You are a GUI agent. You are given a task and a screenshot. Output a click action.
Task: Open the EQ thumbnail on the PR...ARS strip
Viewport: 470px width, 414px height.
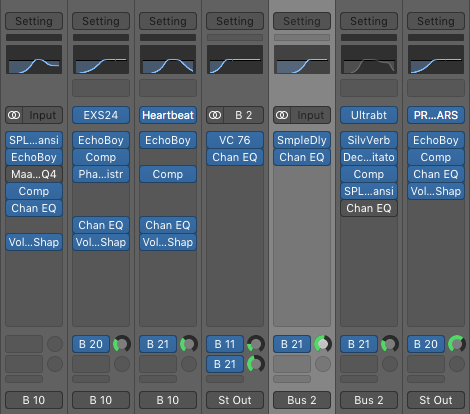pos(436,59)
